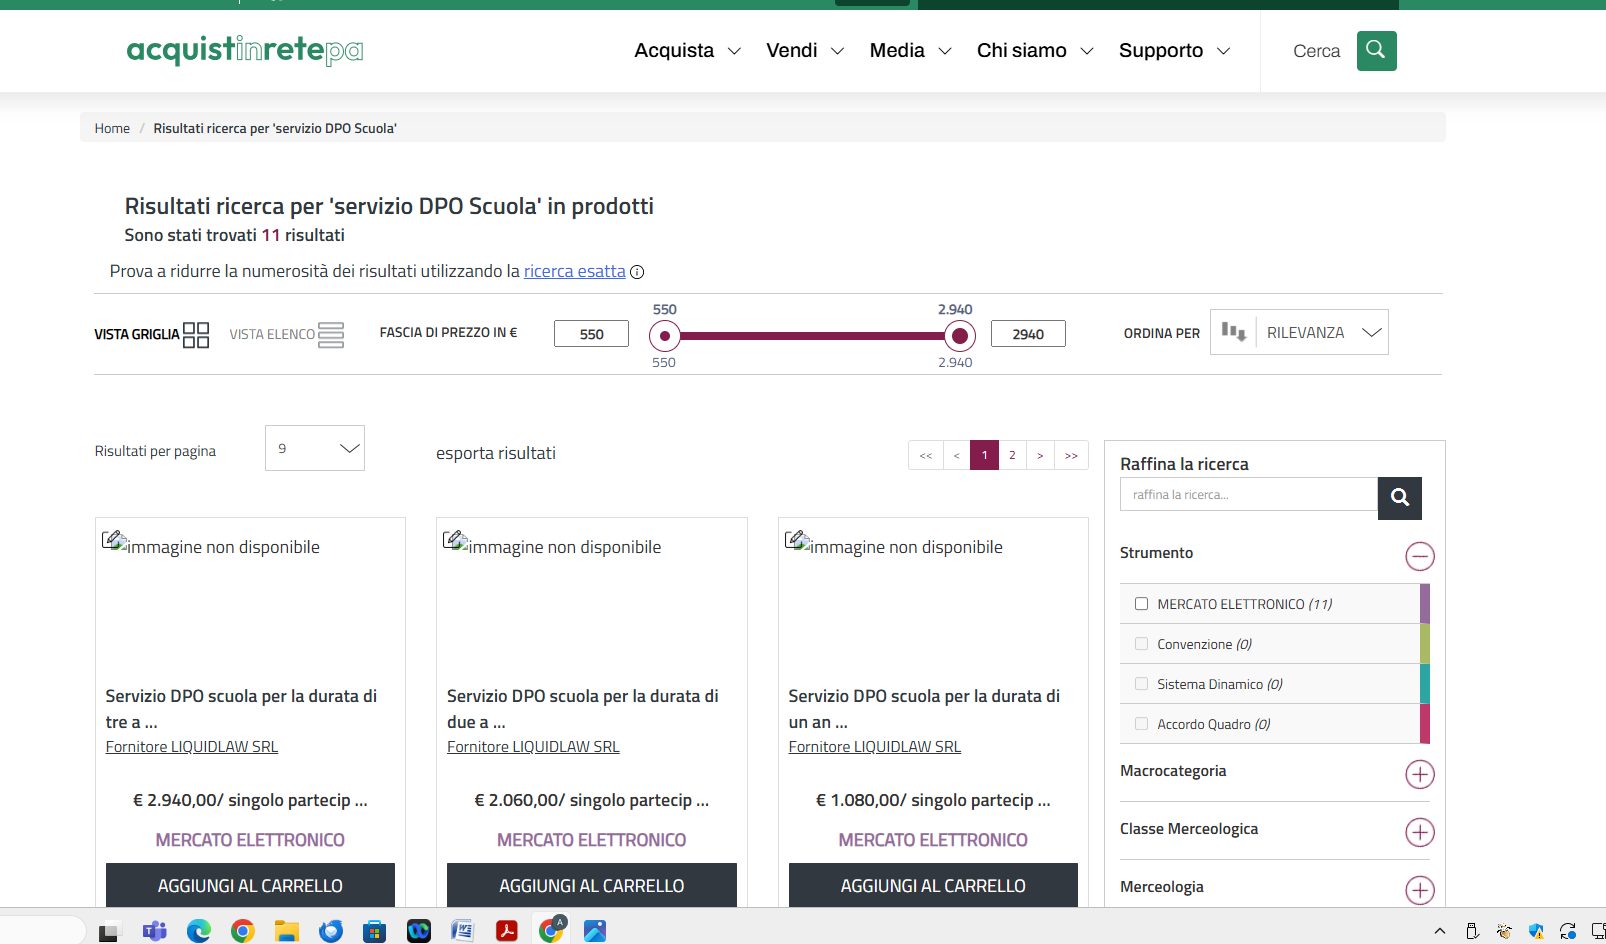Image resolution: width=1606 pixels, height=944 pixels.
Task: Click the sort order bars icon
Action: [x=1233, y=332]
